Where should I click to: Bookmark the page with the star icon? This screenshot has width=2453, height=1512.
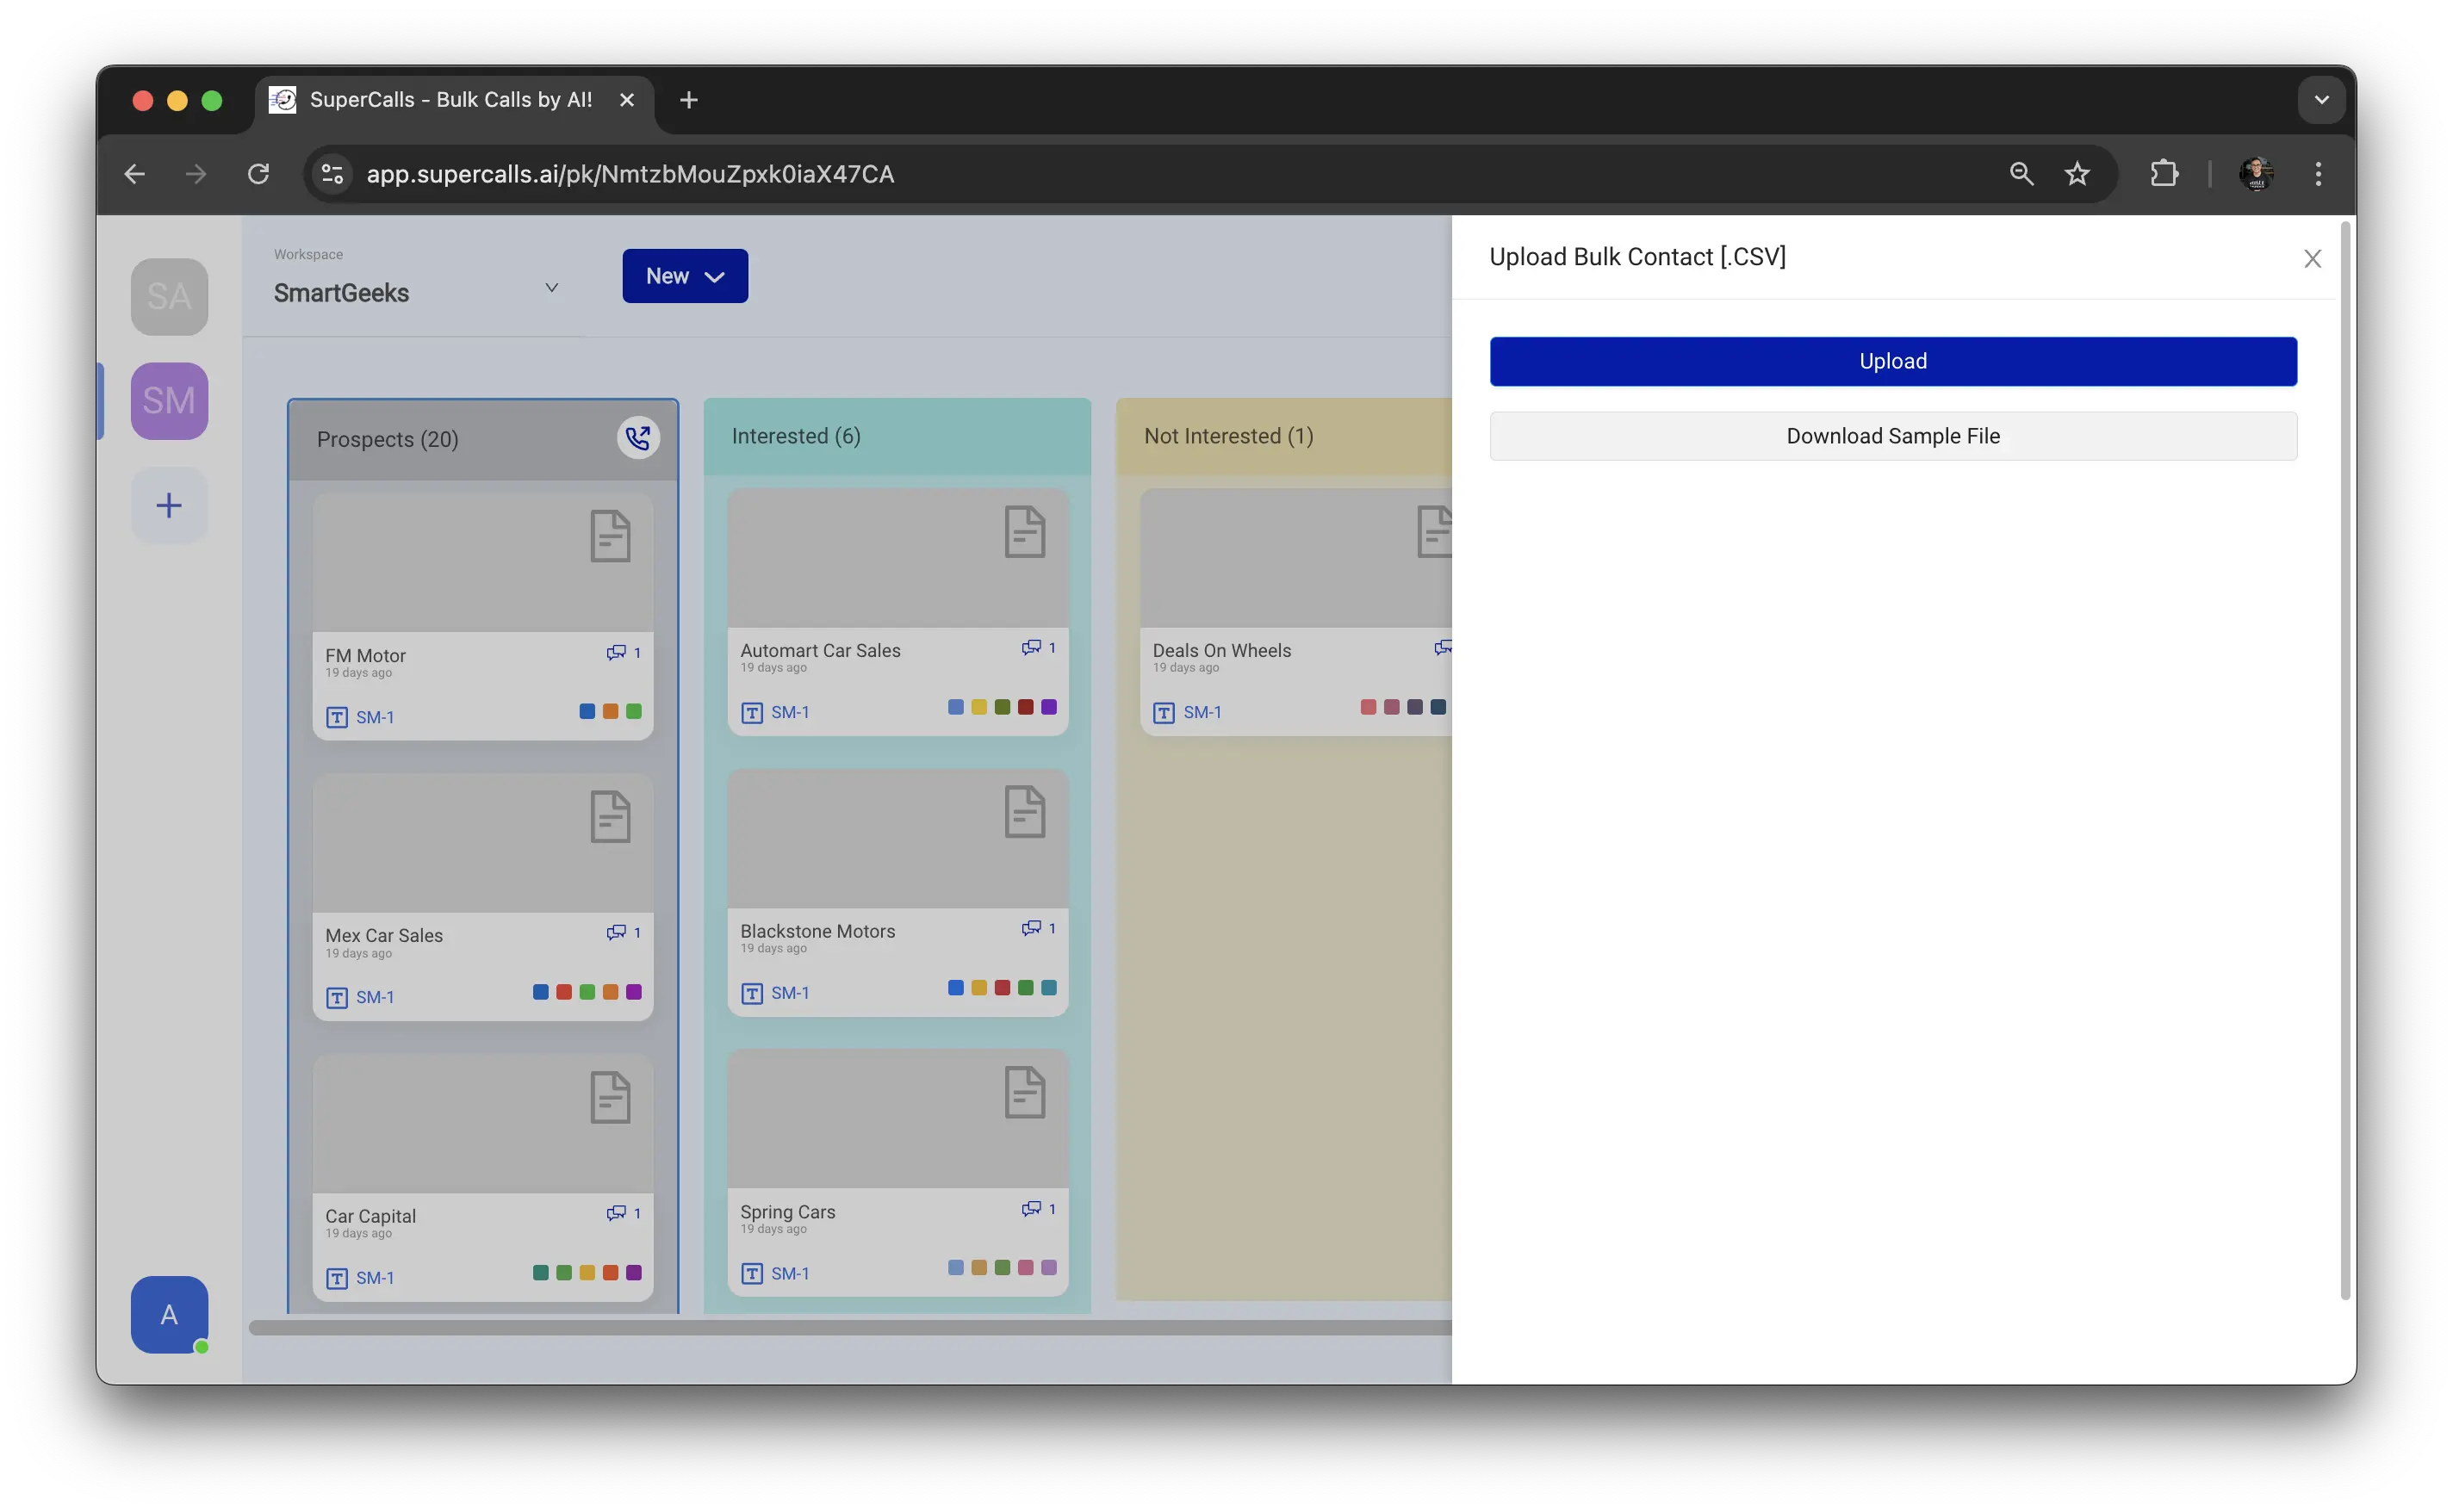click(x=2077, y=174)
